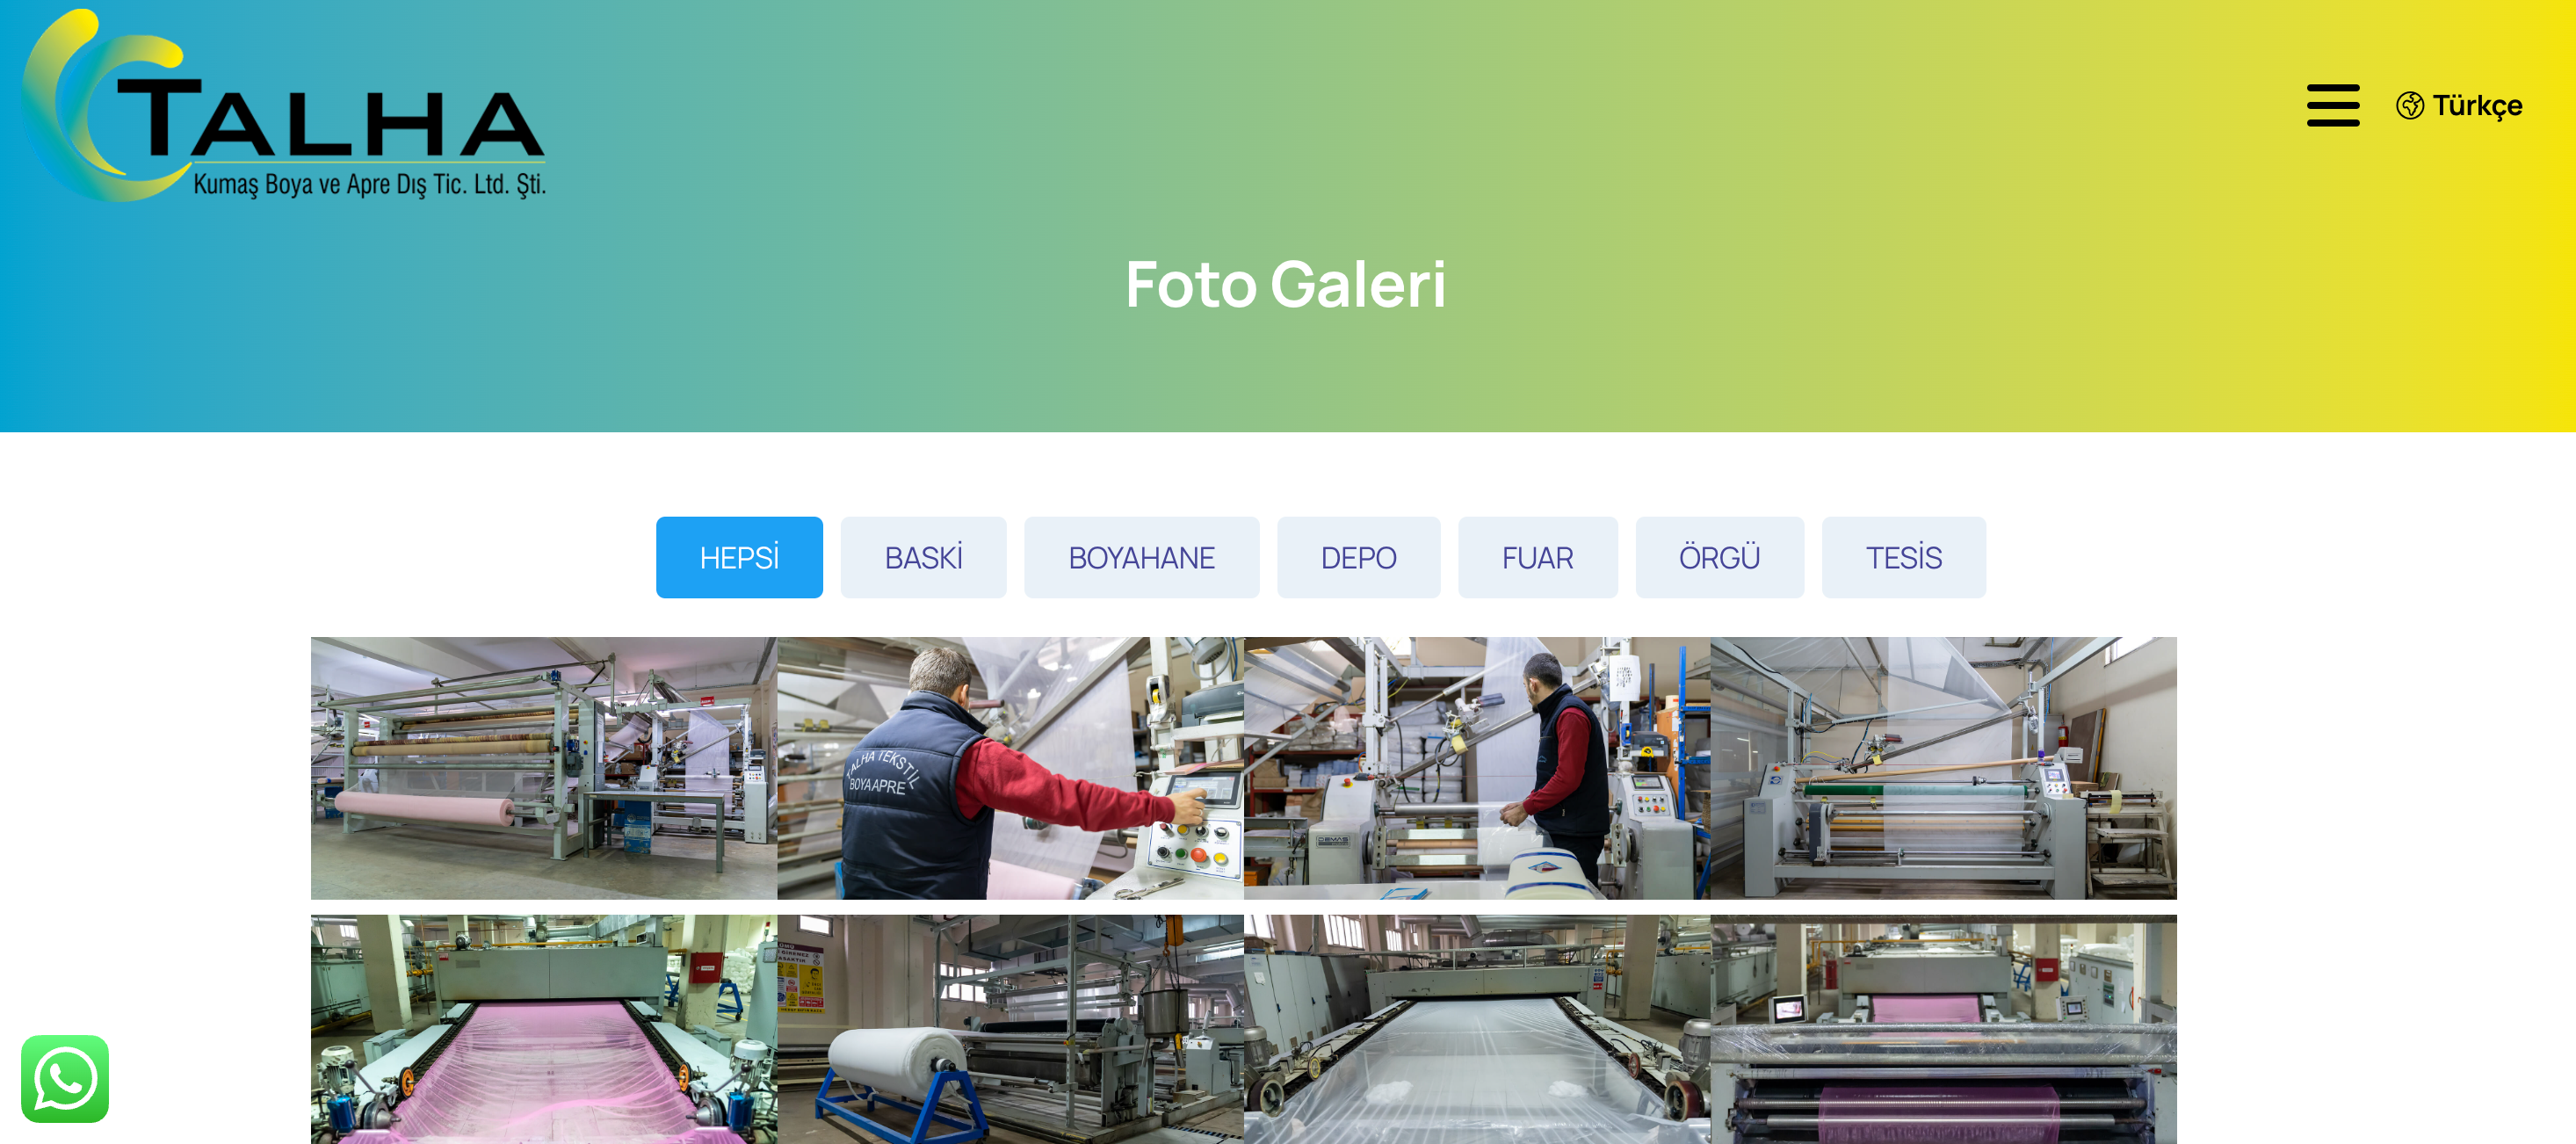2576x1144 pixels.
Task: Click the globe language icon
Action: pyautogui.click(x=2409, y=105)
